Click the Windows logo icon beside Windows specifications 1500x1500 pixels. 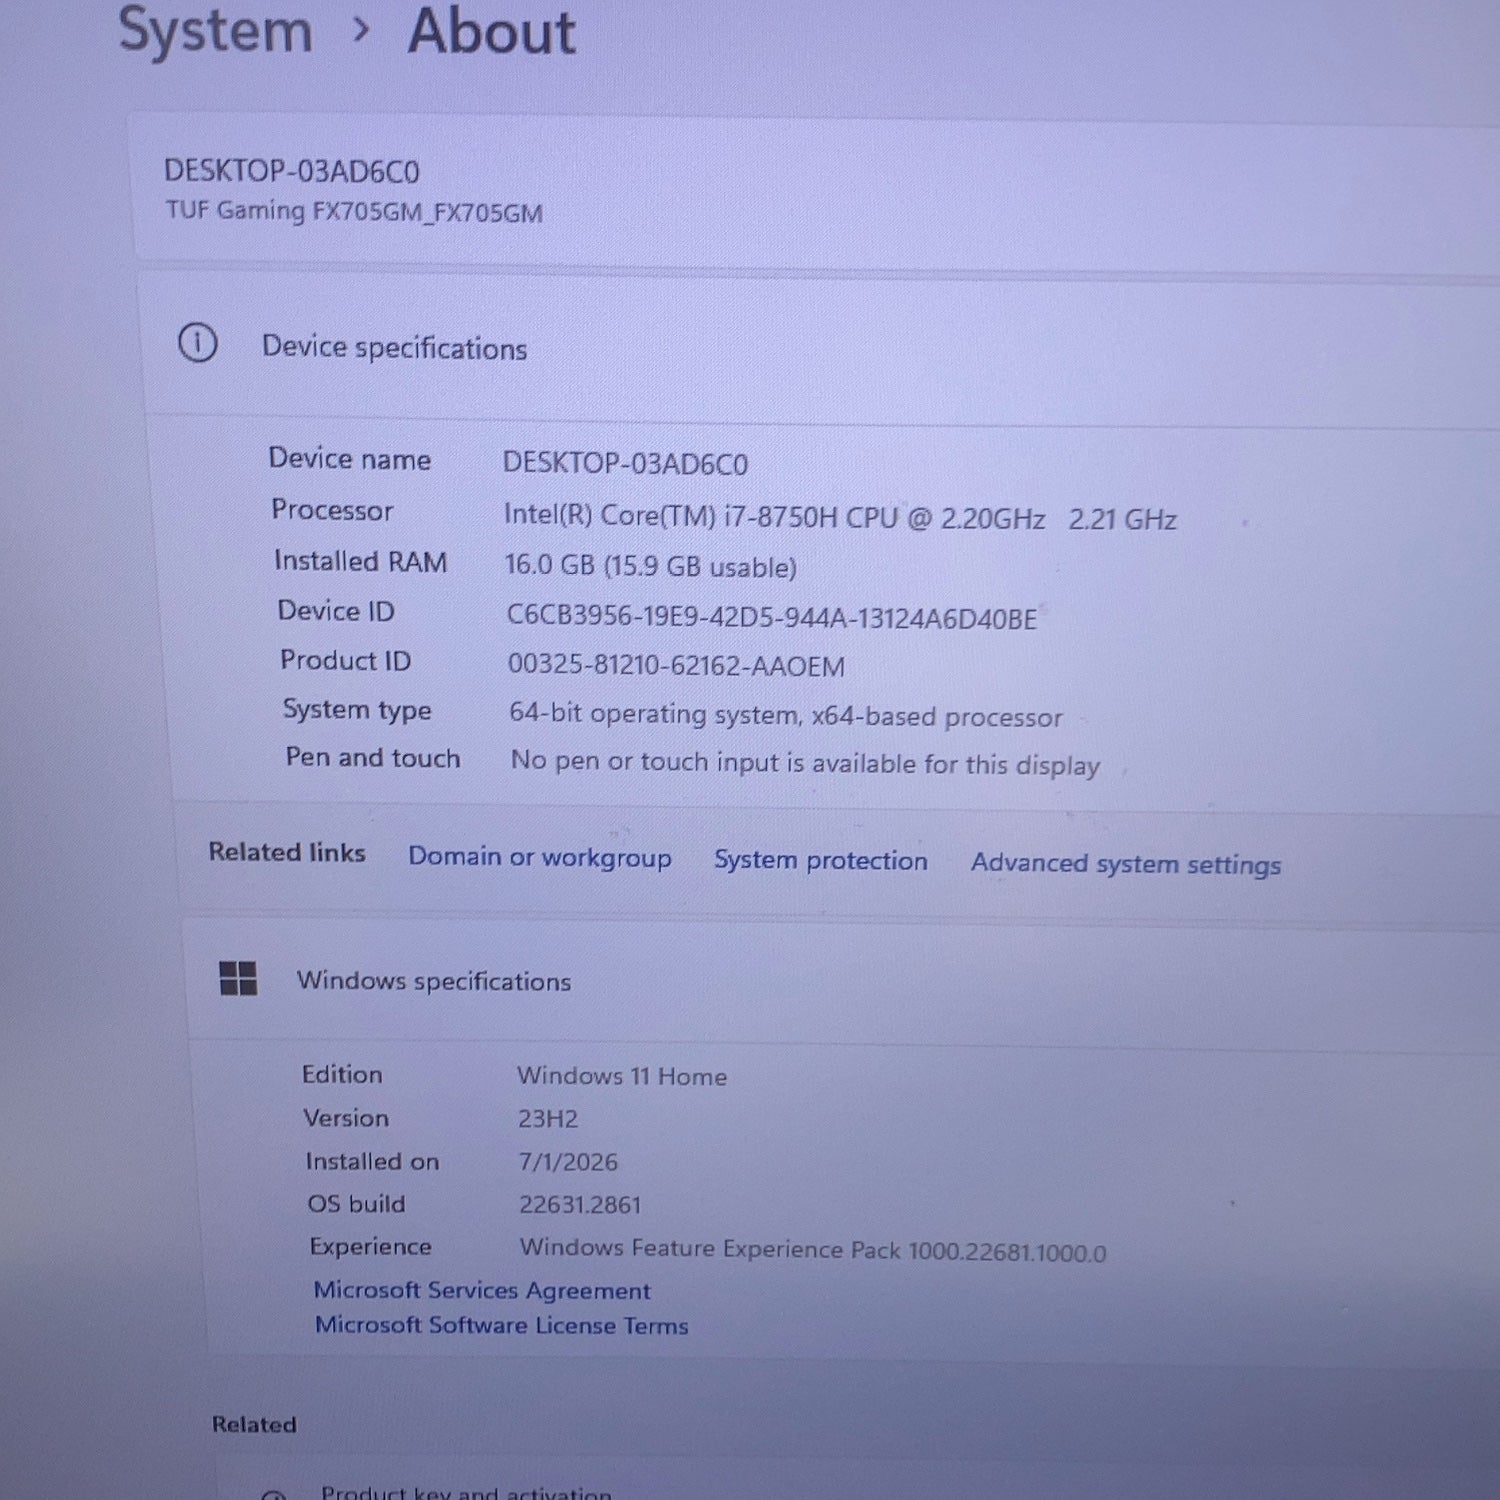pos(238,978)
